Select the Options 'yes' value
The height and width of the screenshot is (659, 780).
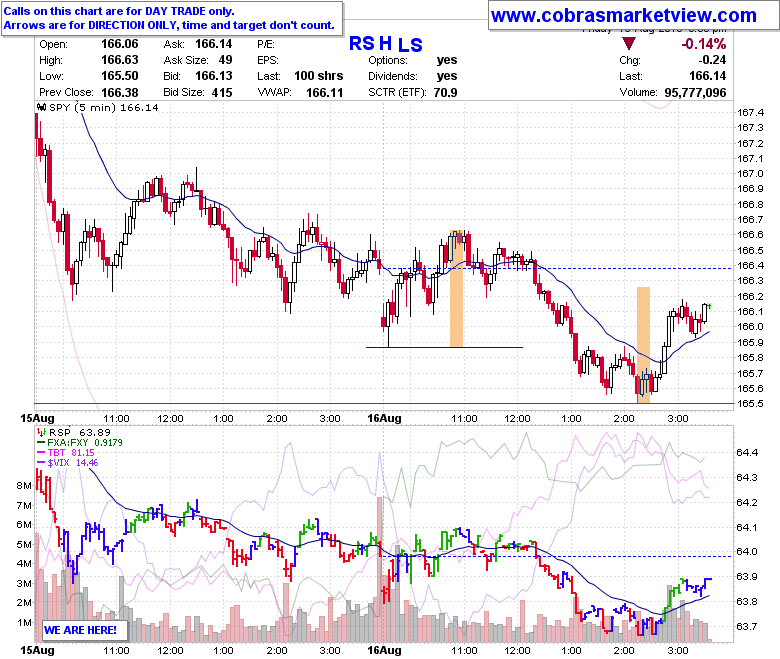[447, 60]
